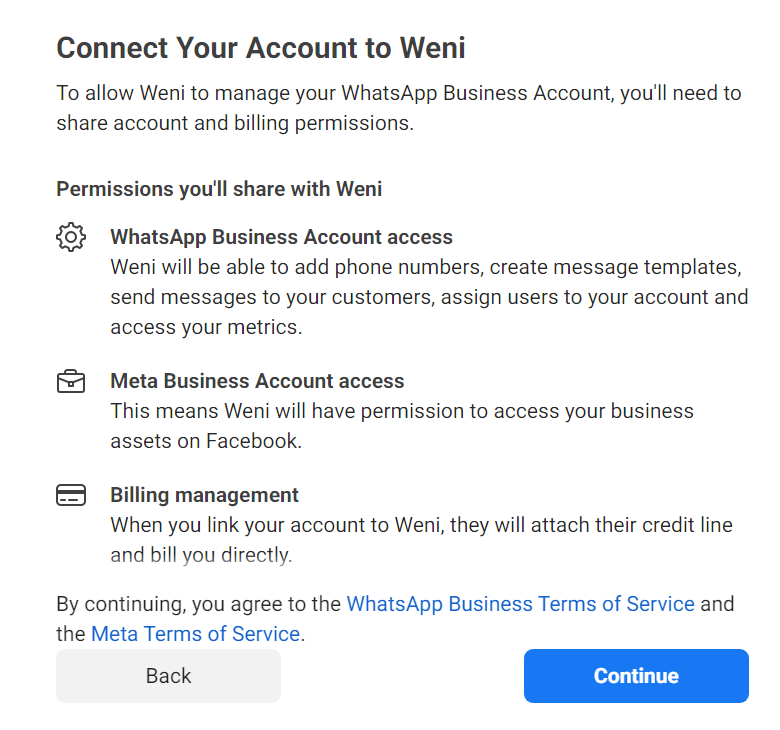Select the "WhatsApp Business Account access" title

coord(281,238)
